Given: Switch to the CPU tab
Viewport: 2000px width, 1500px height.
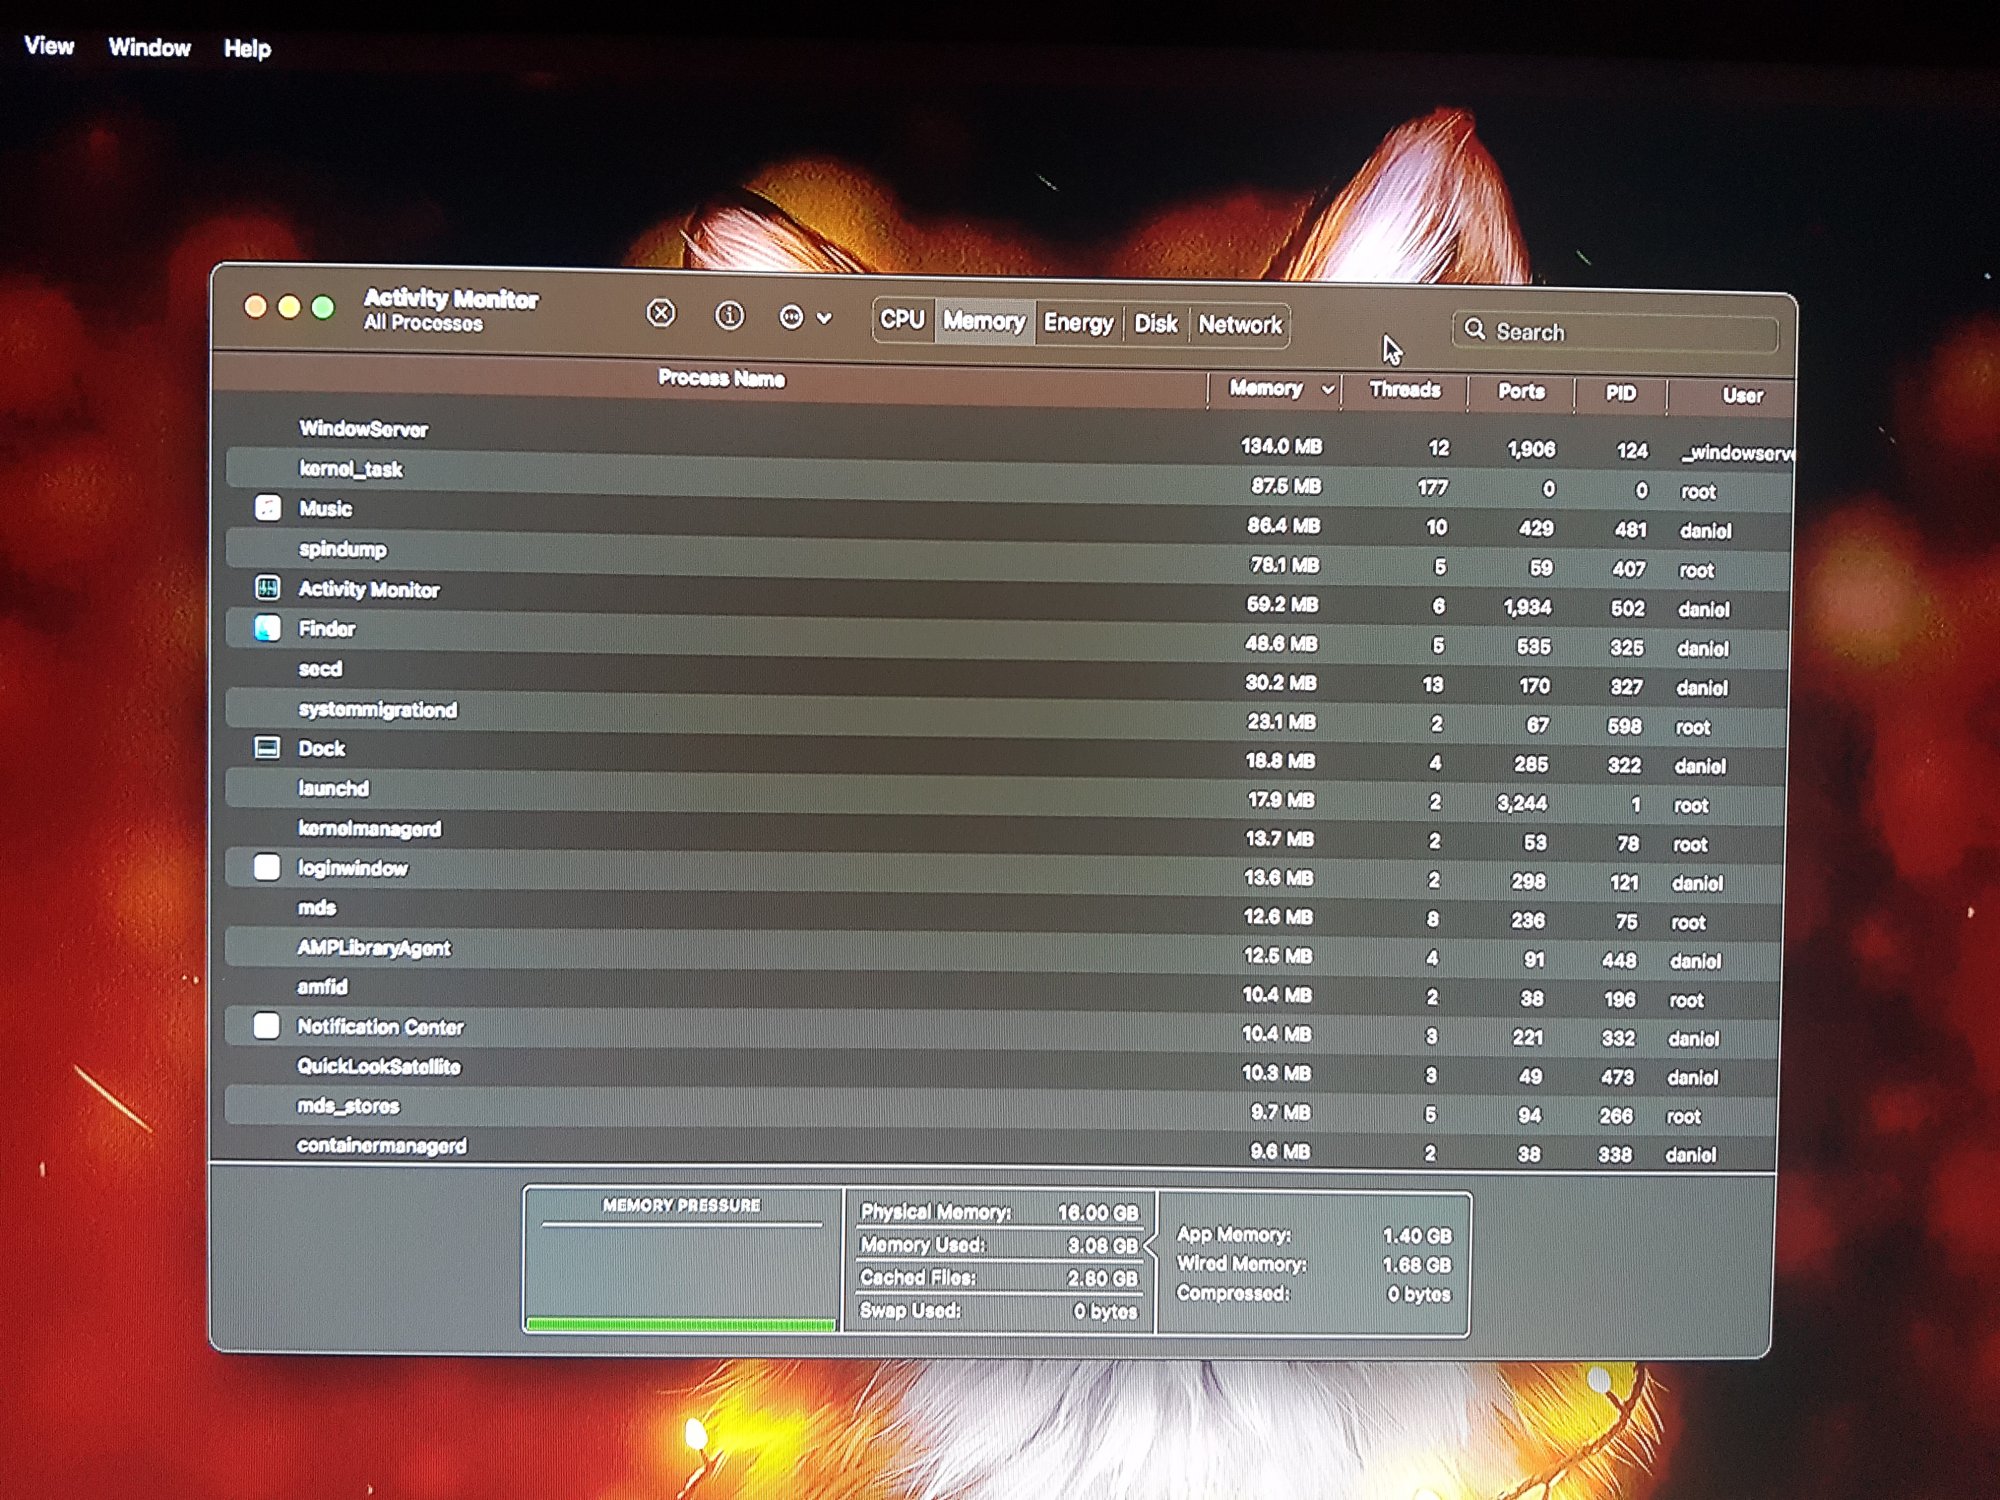Looking at the screenshot, I should click(902, 319).
